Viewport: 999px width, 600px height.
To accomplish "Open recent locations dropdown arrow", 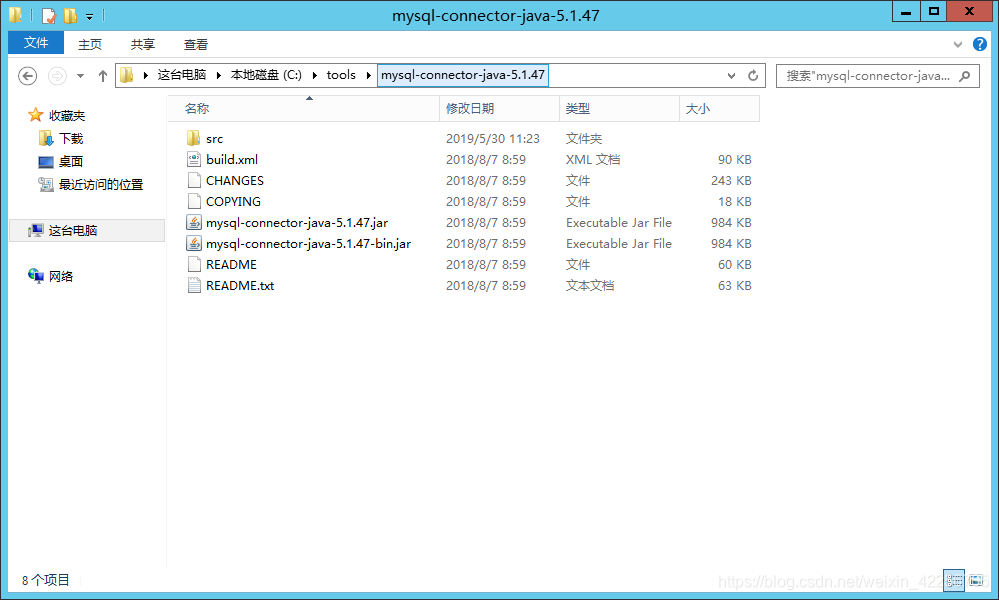I will pos(80,76).
